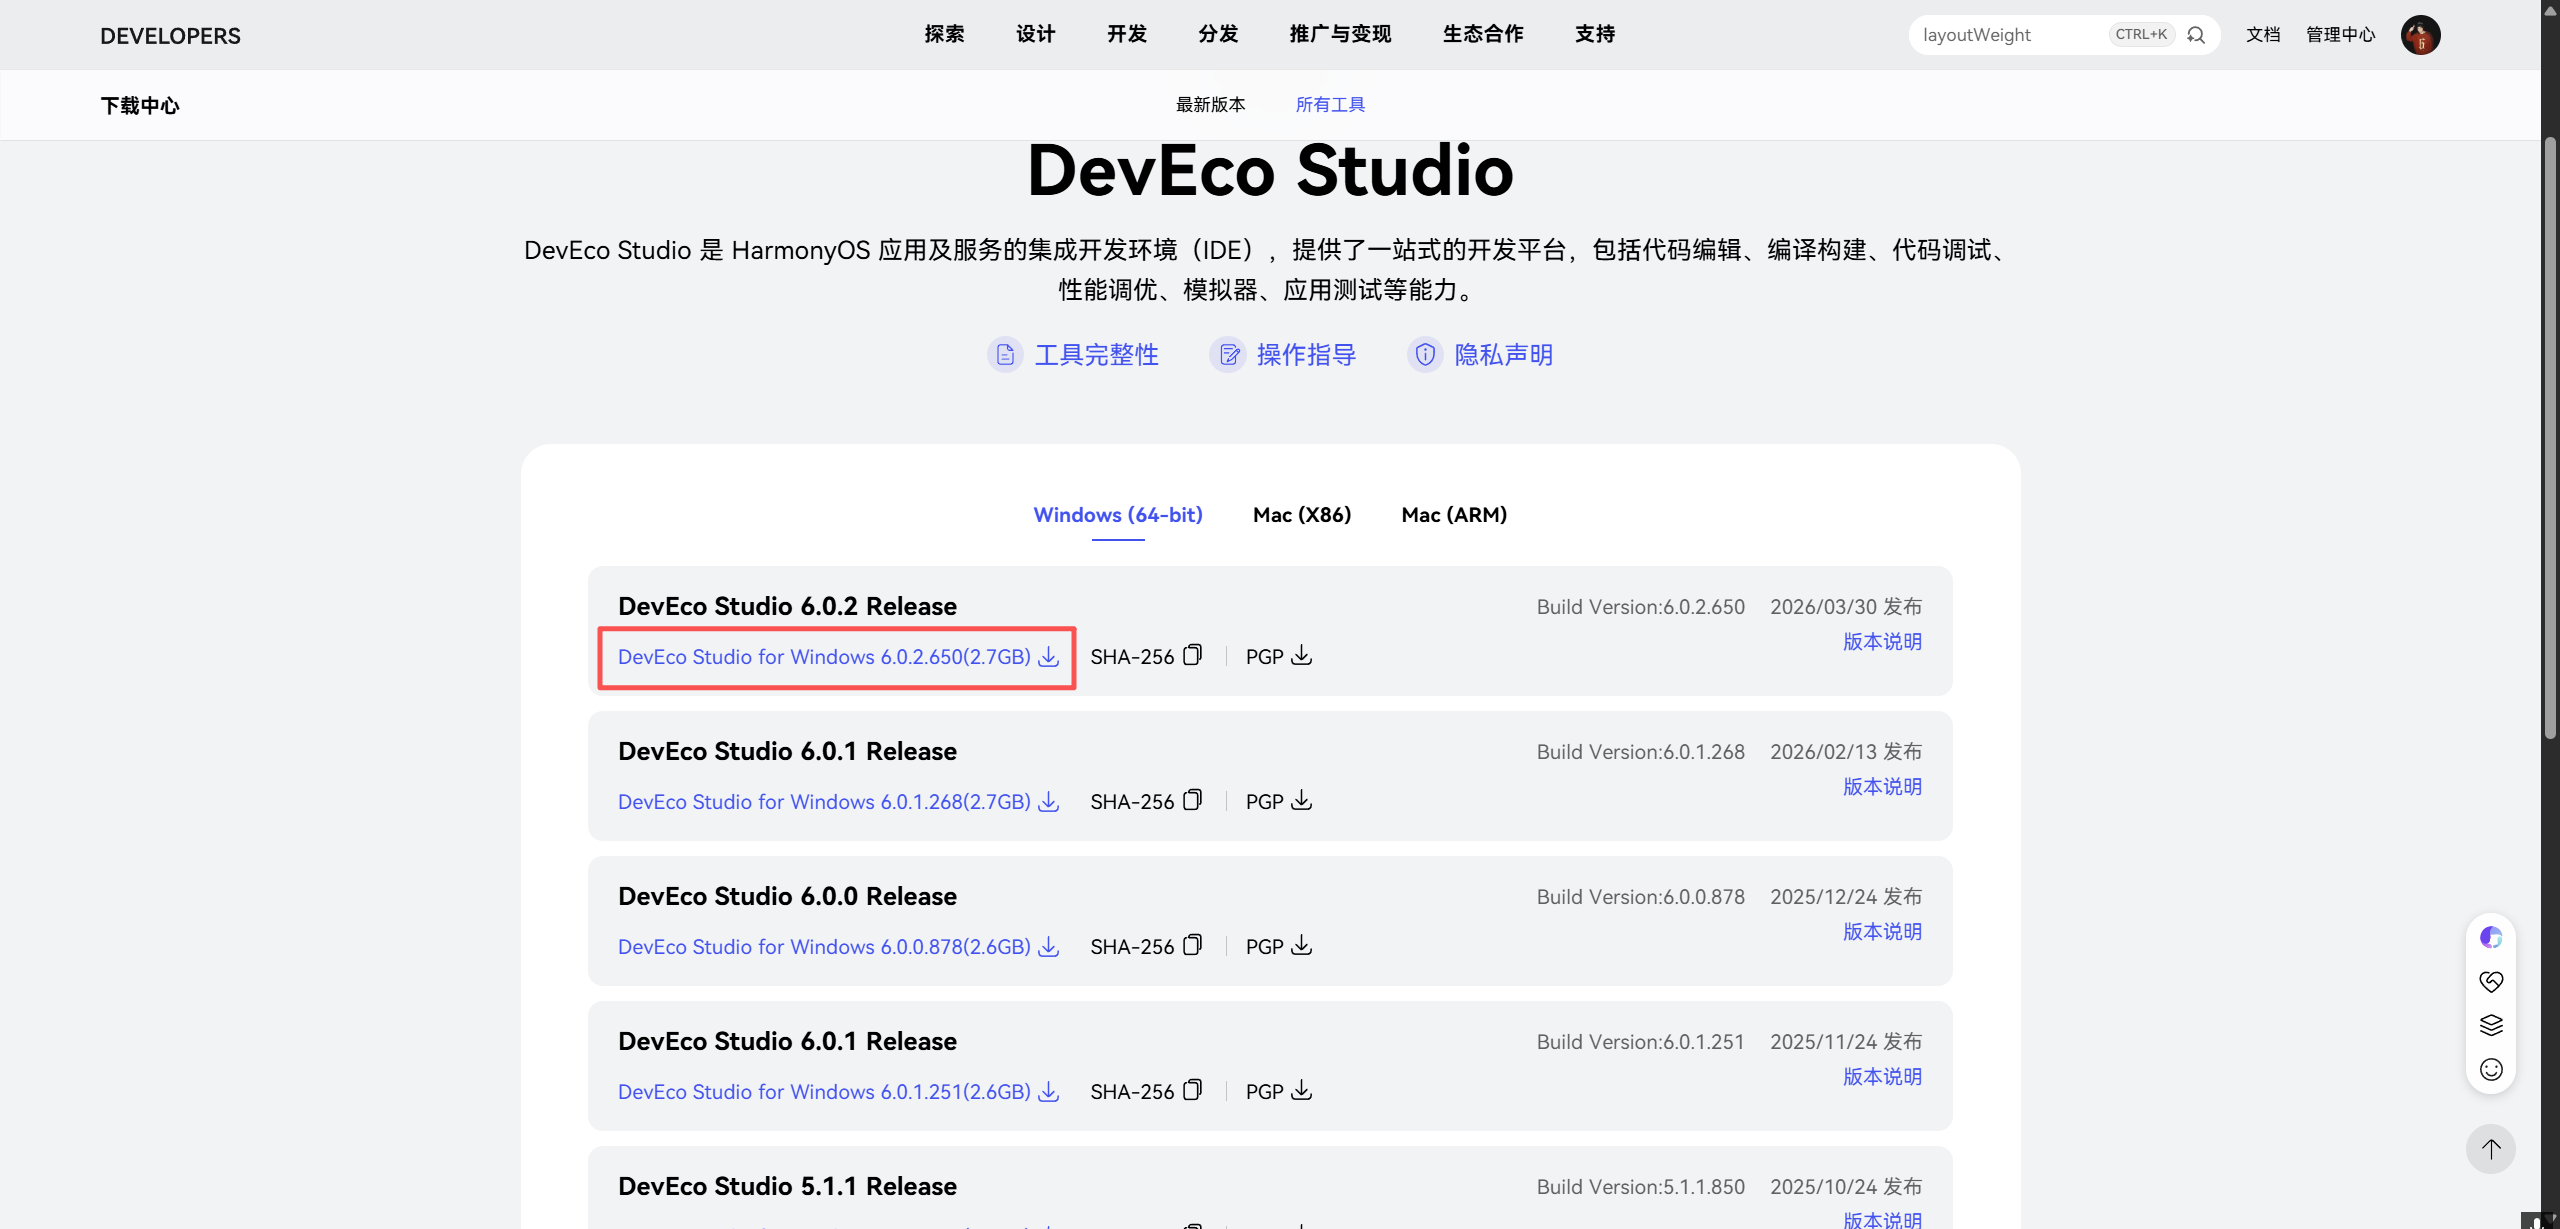
Task: Copy SHA-256 for build 6.0.1.268
Action: [x=1192, y=800]
